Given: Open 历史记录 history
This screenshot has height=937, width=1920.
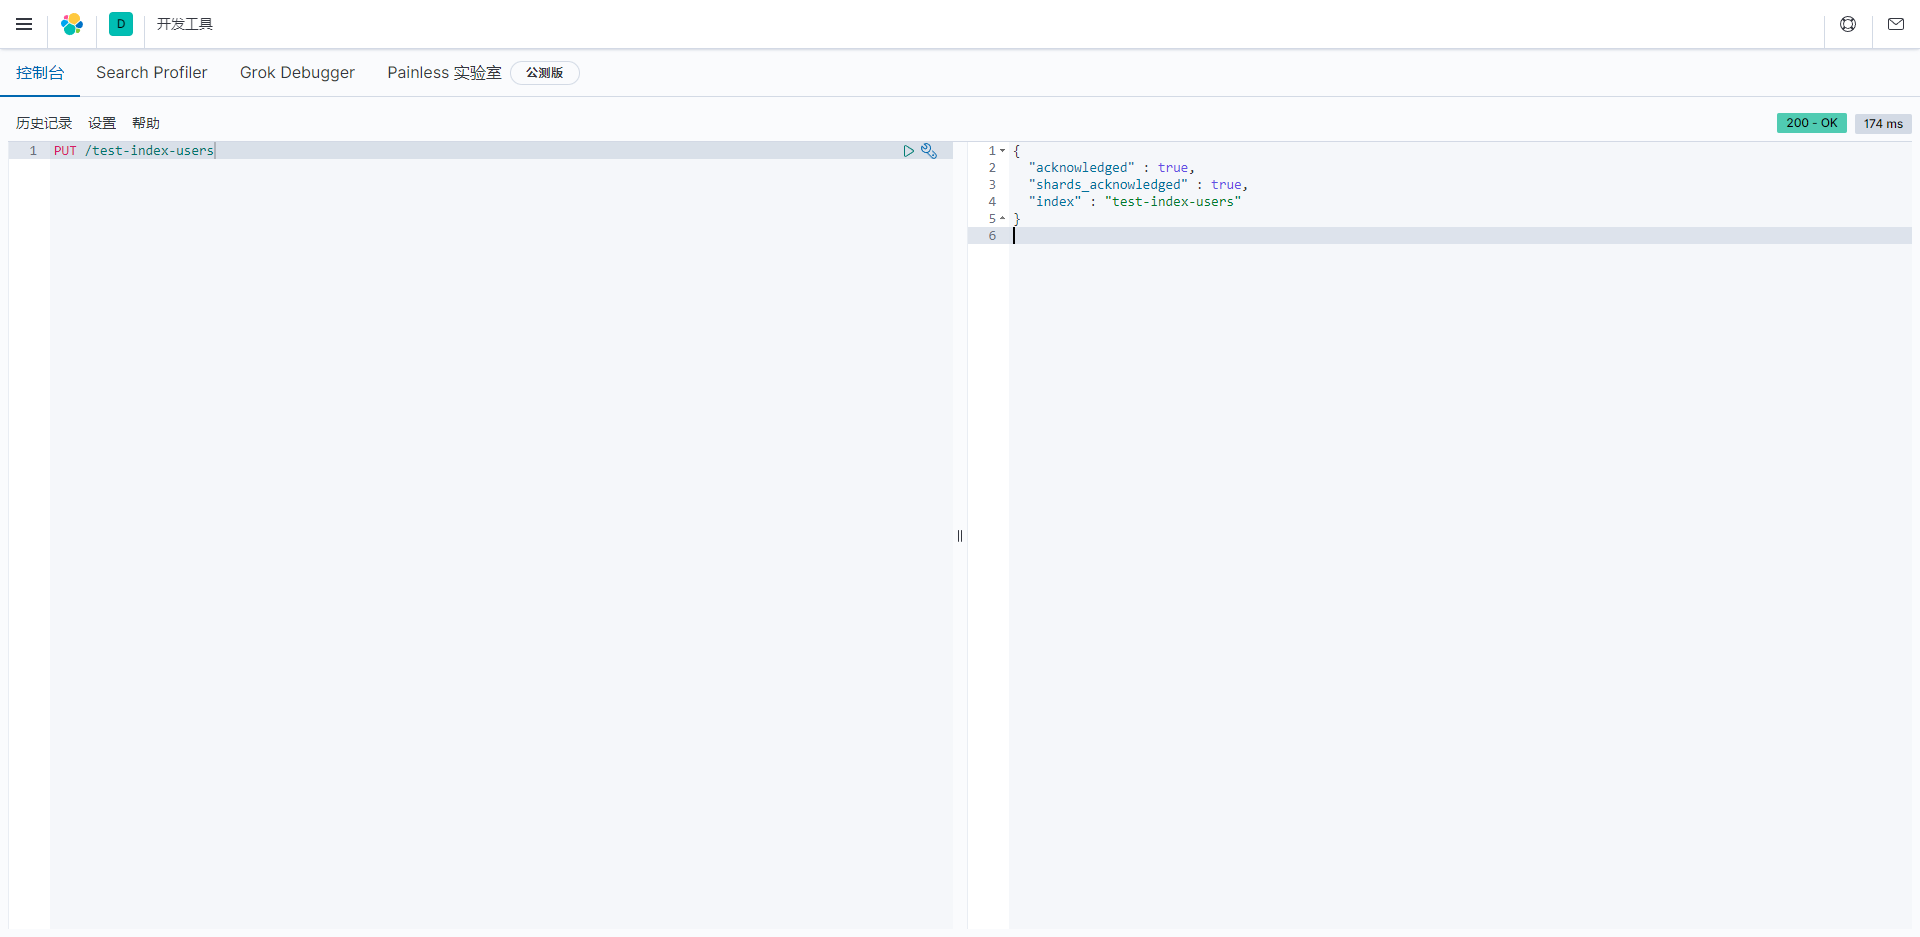Looking at the screenshot, I should point(44,123).
